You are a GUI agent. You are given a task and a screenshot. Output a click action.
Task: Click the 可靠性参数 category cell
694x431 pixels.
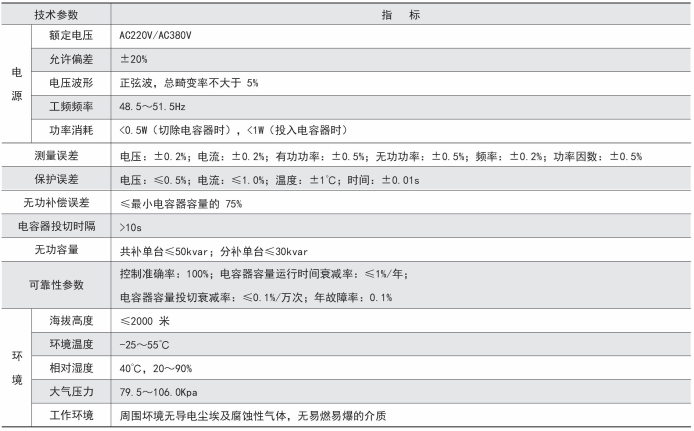tap(56, 285)
